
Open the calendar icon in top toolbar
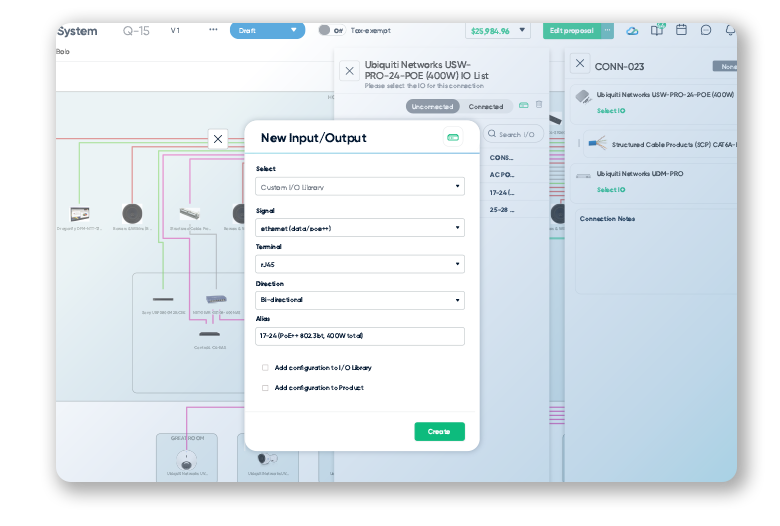pyautogui.click(x=681, y=31)
